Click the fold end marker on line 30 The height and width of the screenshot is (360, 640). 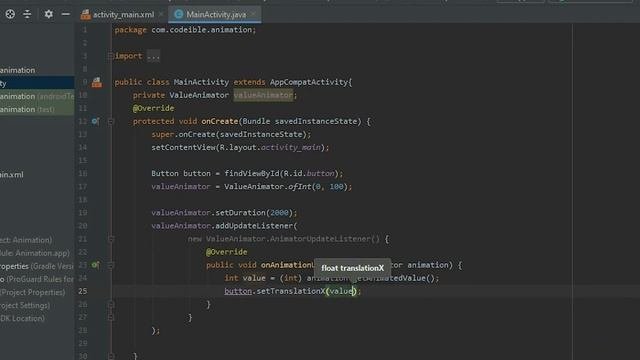pyautogui.click(x=111, y=356)
